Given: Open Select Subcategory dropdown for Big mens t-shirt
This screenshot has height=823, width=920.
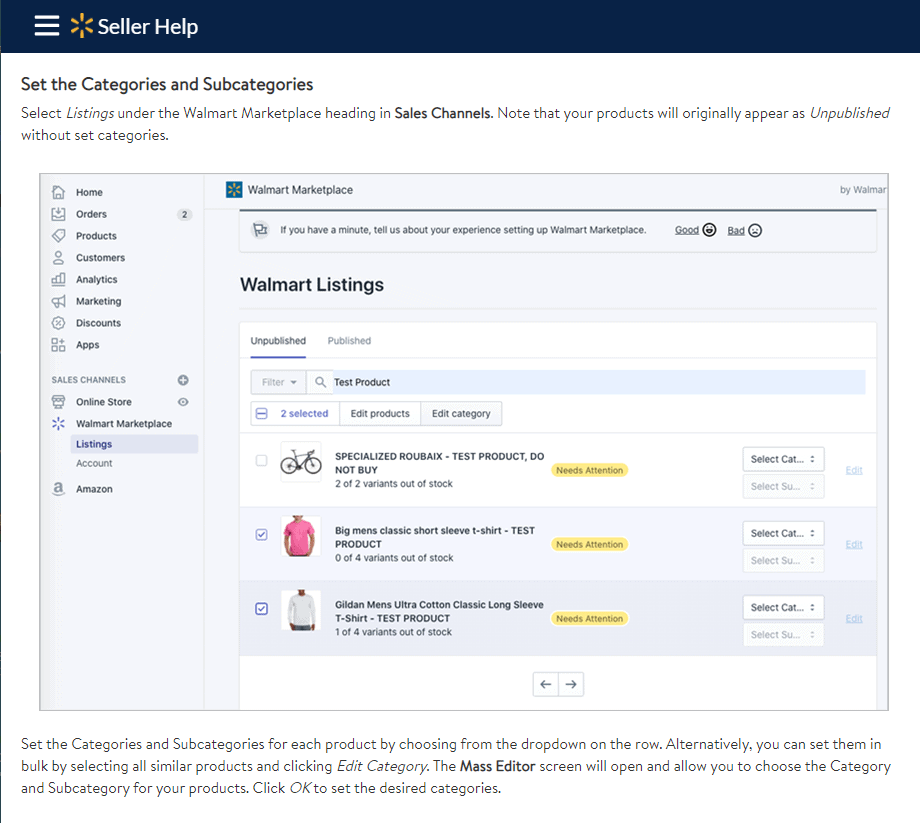Looking at the screenshot, I should point(783,560).
